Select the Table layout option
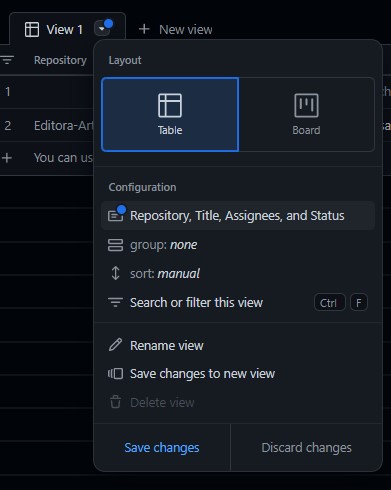This screenshot has height=490, width=391. coord(170,114)
